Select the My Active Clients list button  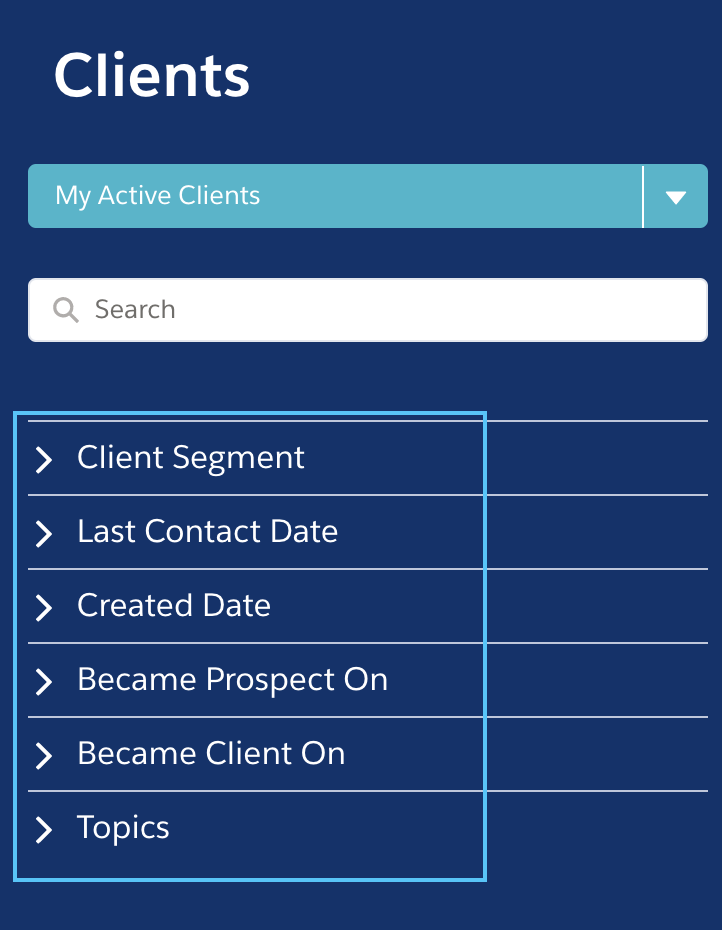pos(335,196)
